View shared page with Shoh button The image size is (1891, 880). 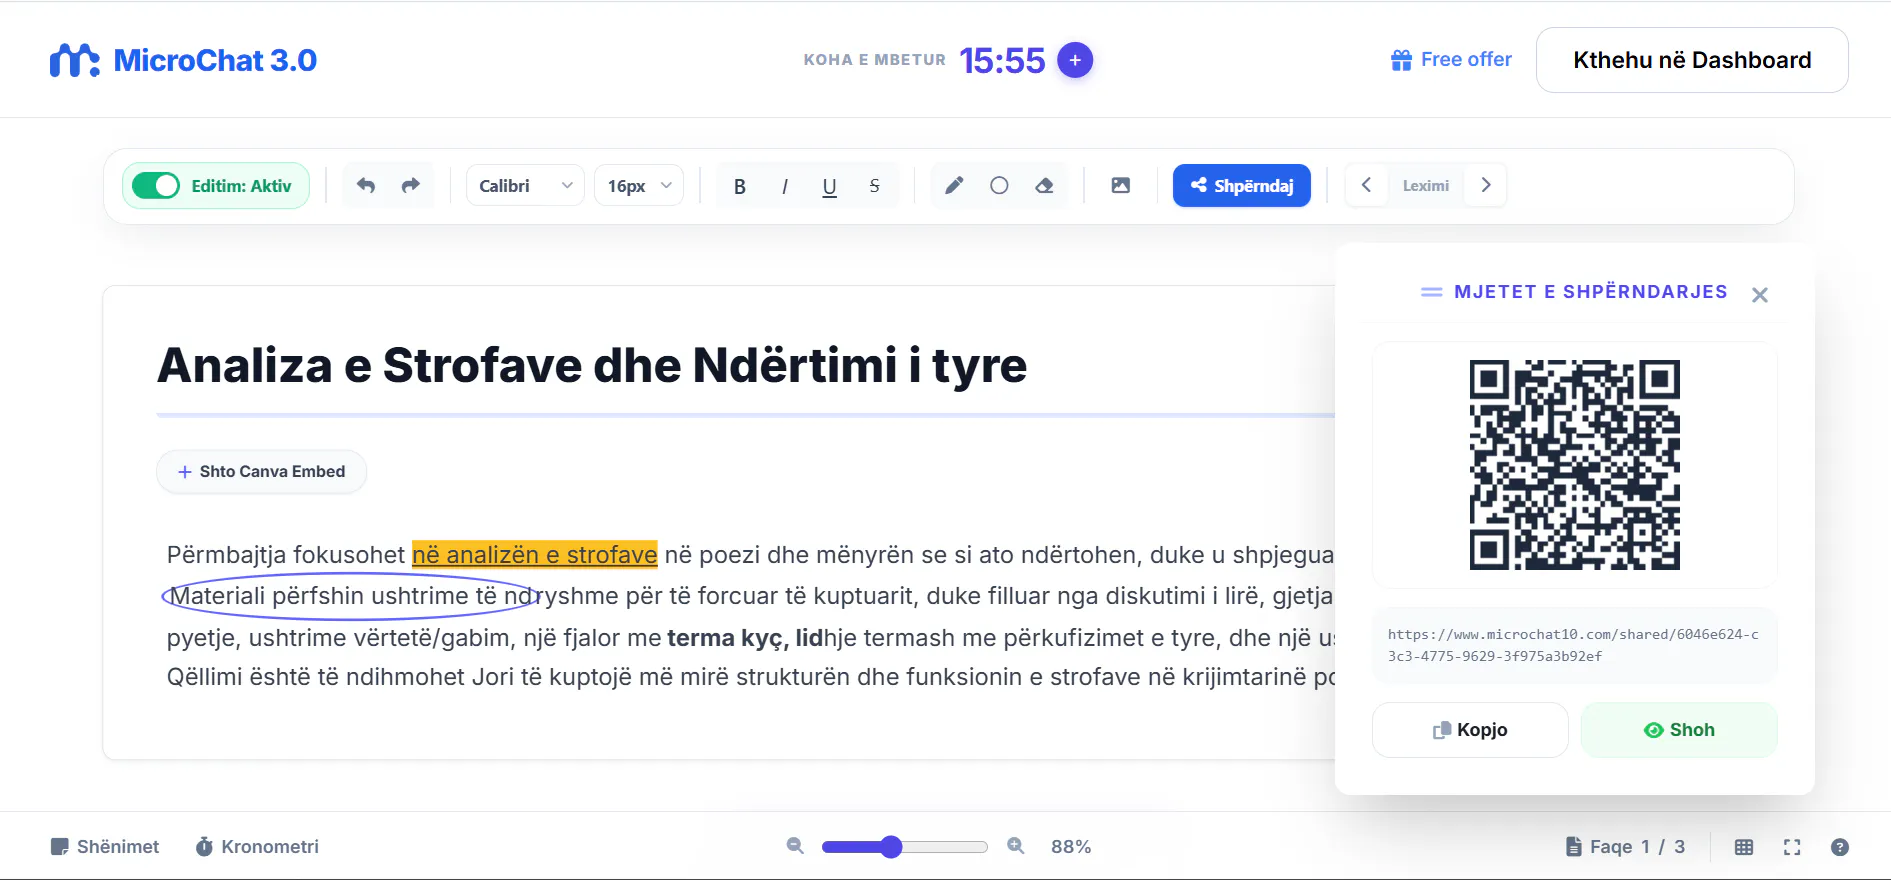pyautogui.click(x=1679, y=730)
